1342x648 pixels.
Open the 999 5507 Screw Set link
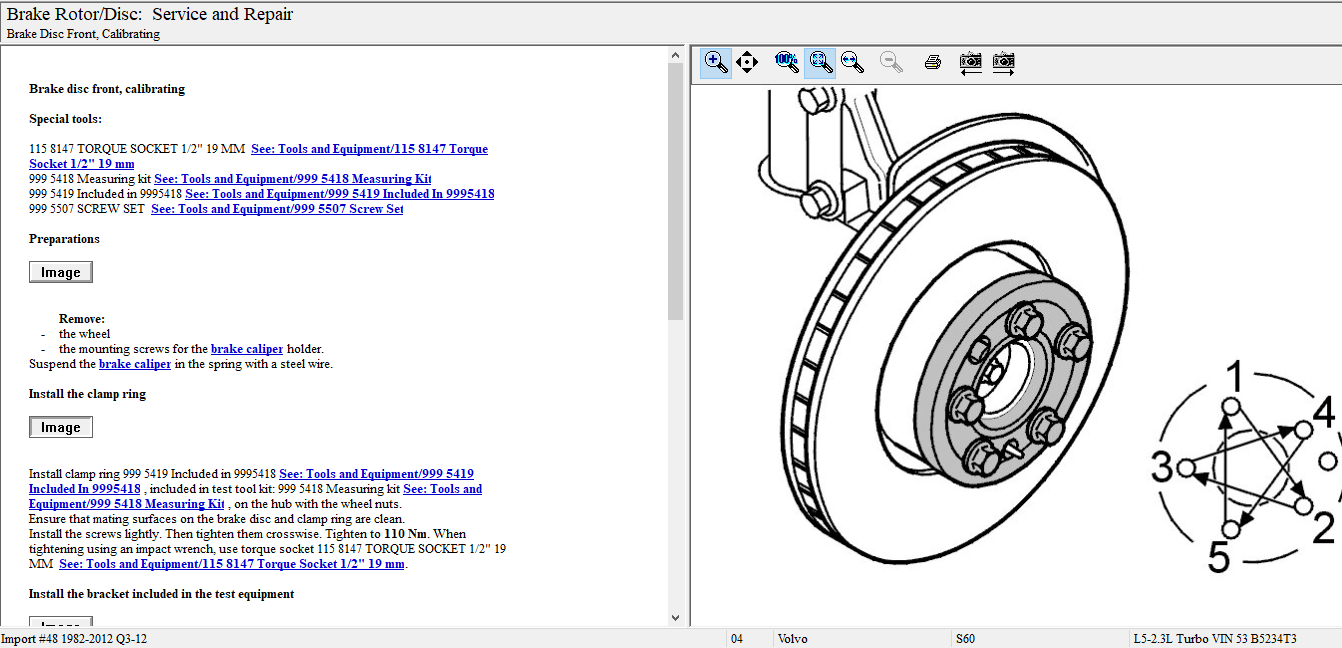click(x=277, y=209)
